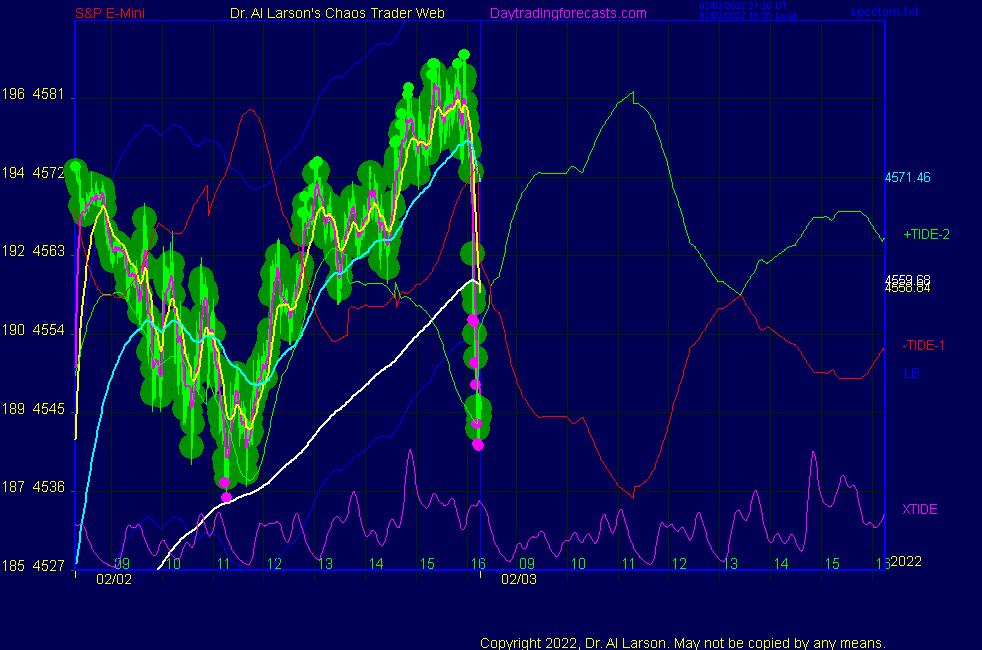This screenshot has height=650, width=982.
Task: Click the "02/02/2022 16:20 Local" timestamp
Action: tap(748, 16)
